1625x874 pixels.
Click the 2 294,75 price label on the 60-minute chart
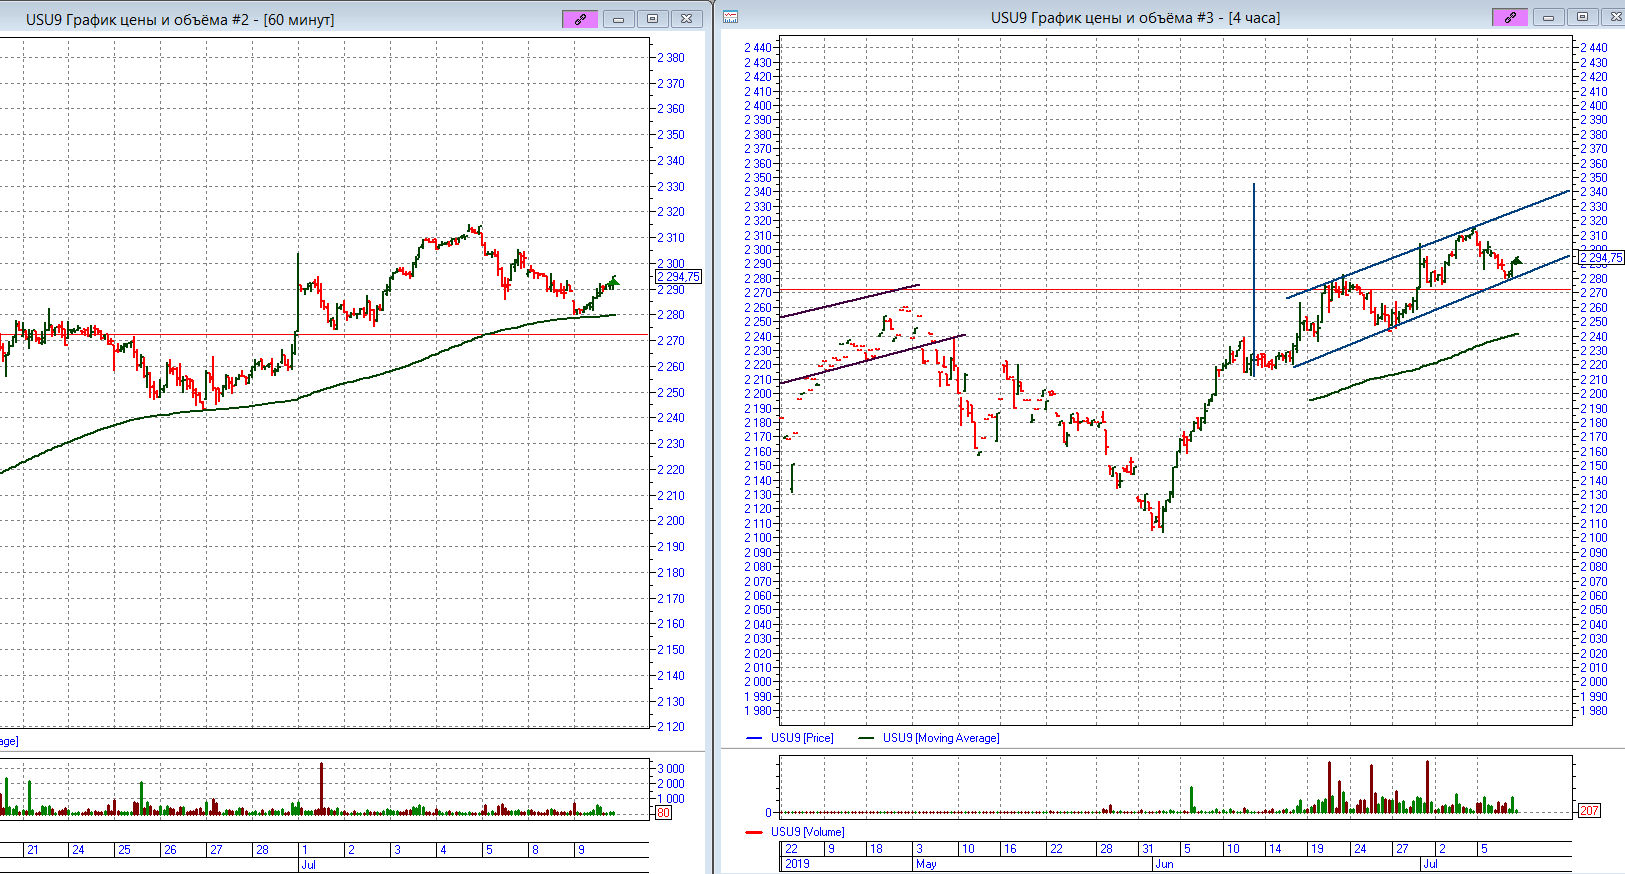click(x=679, y=277)
